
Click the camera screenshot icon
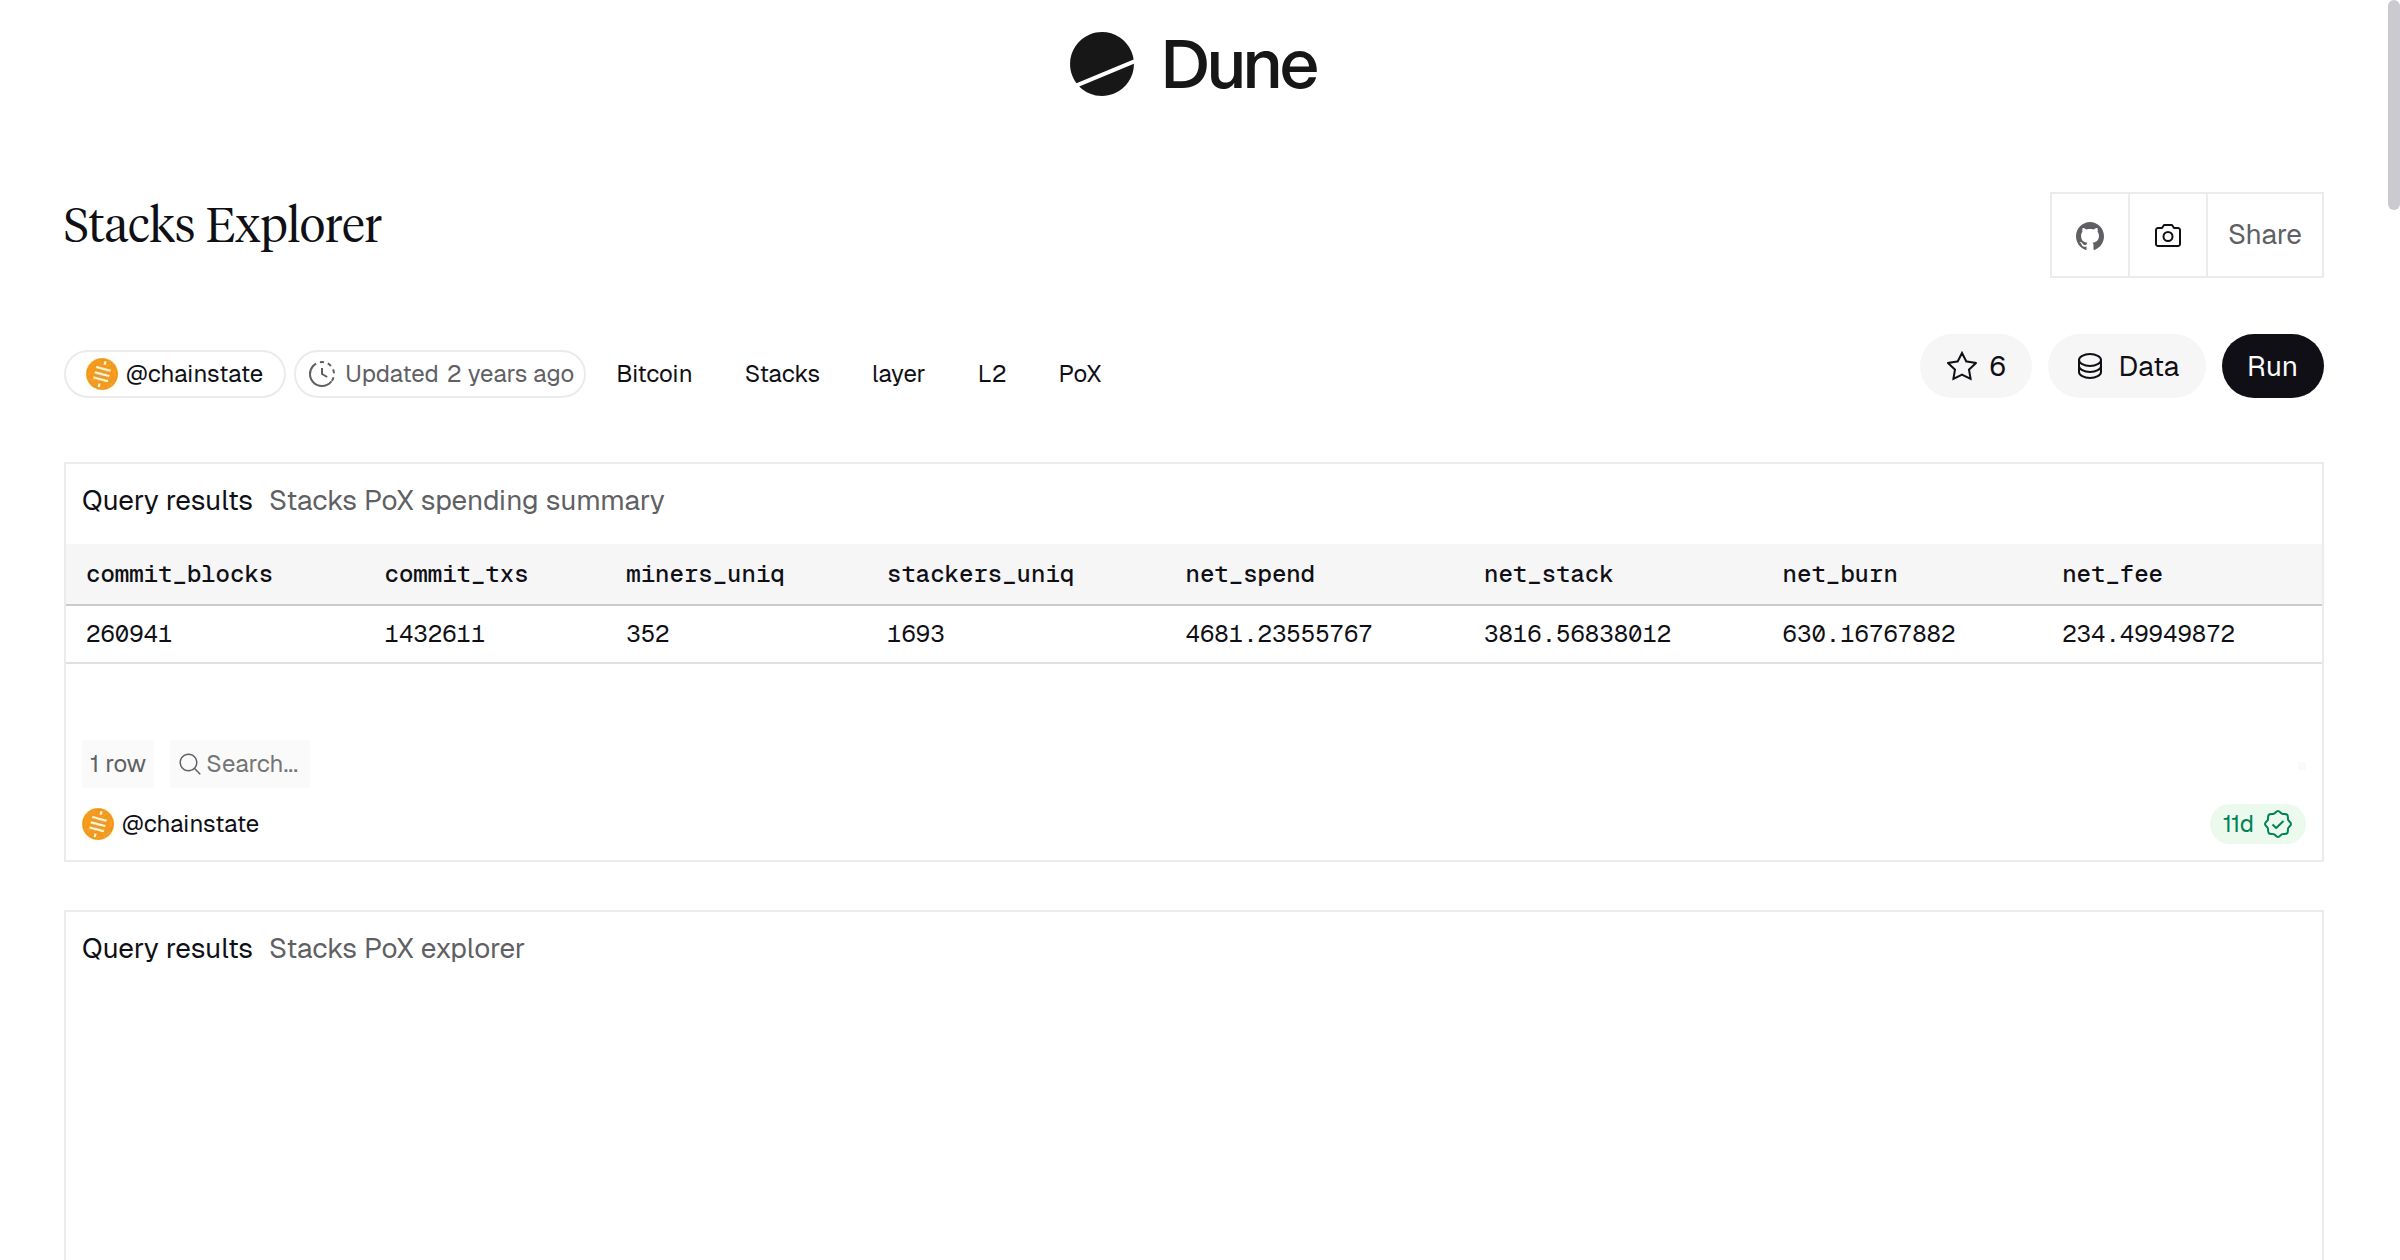click(x=2167, y=236)
